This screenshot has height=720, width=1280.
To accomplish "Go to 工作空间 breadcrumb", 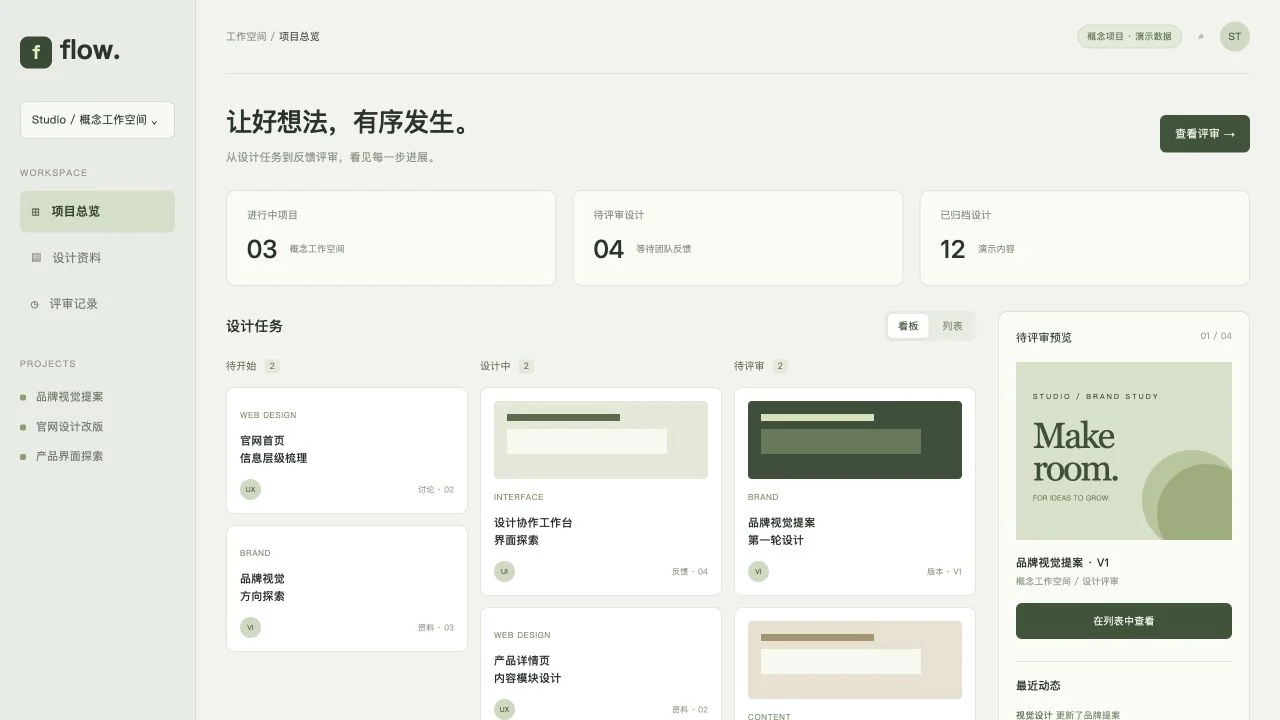I will (x=246, y=37).
